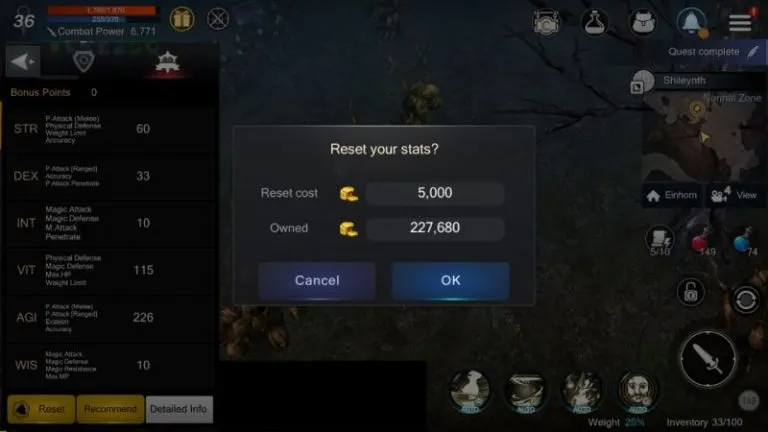This screenshot has height=432, width=768.
Task: Select the helmet character tab
Action: (x=167, y=63)
